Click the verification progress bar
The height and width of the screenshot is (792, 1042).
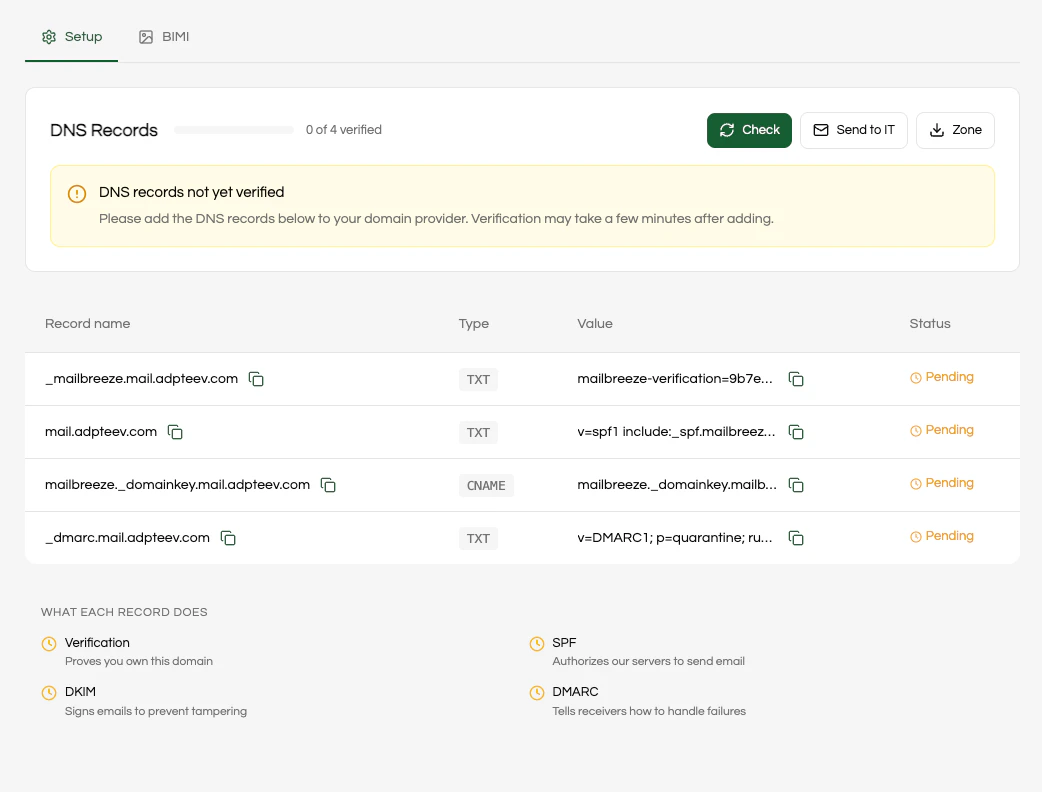(x=234, y=130)
